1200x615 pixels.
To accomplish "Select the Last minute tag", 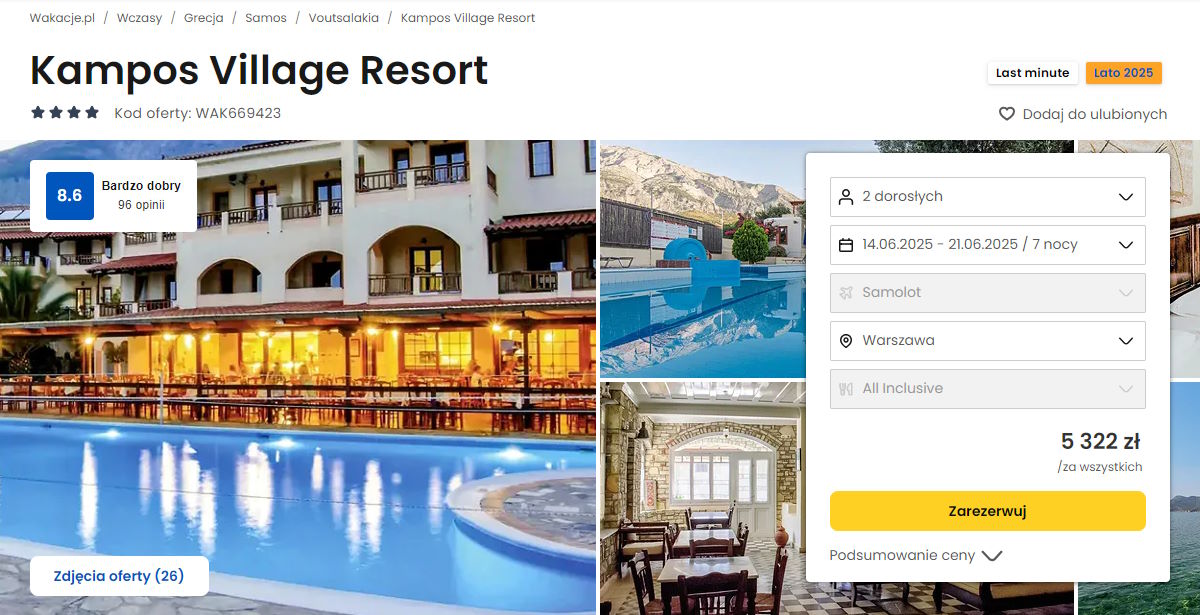I will tap(1033, 73).
